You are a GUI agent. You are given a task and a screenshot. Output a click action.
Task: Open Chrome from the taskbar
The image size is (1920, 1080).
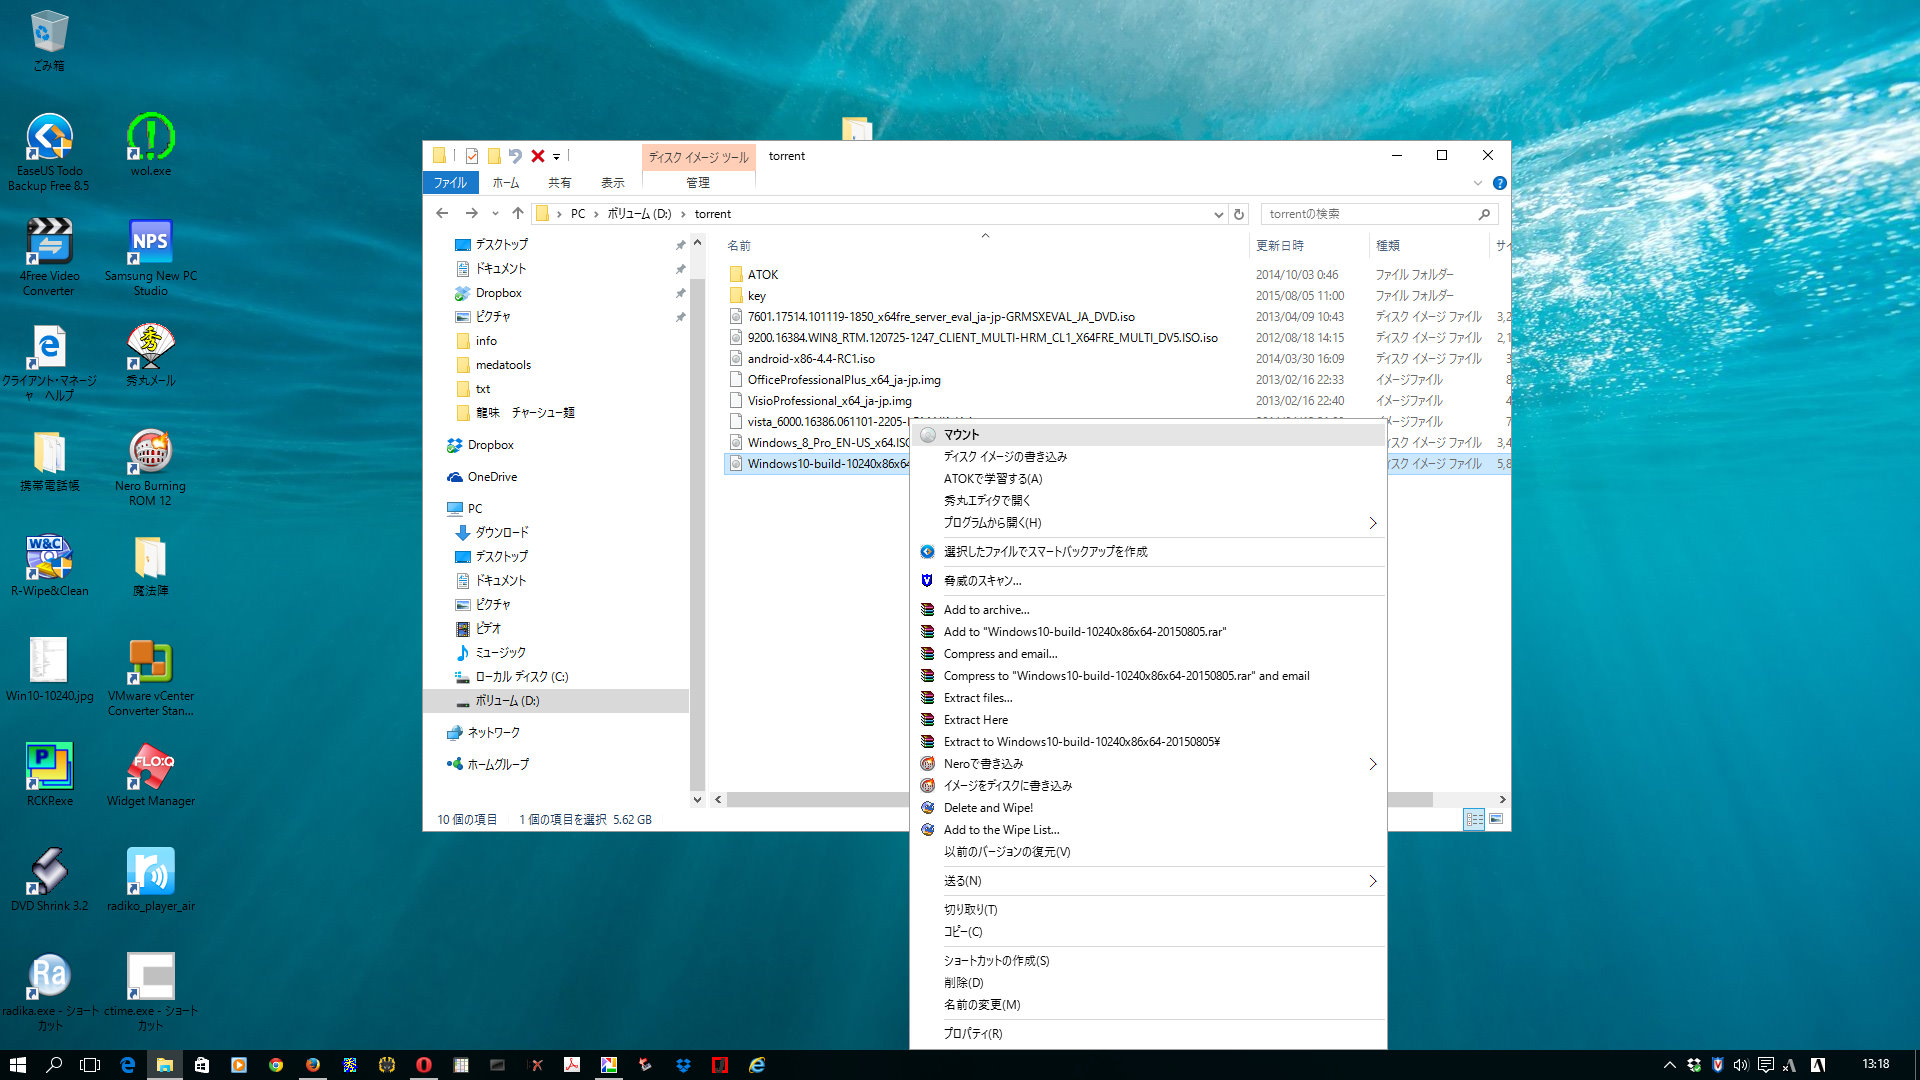coord(276,1065)
